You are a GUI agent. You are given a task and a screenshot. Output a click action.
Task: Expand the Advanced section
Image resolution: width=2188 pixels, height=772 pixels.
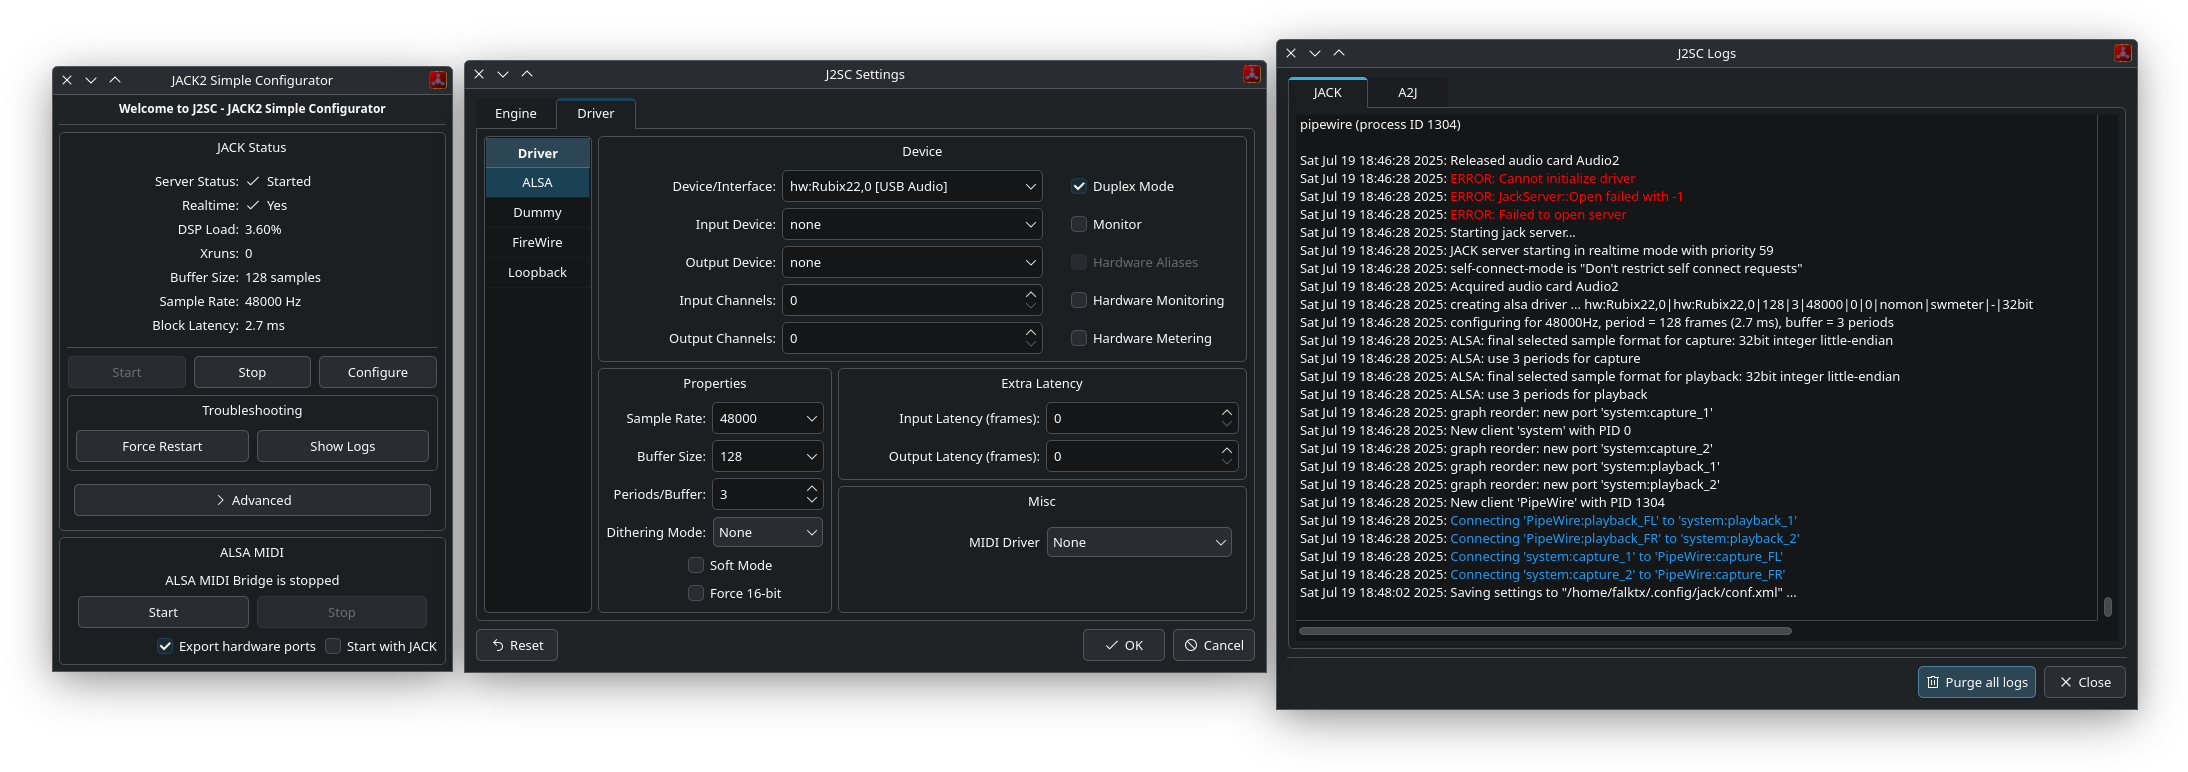[x=252, y=500]
